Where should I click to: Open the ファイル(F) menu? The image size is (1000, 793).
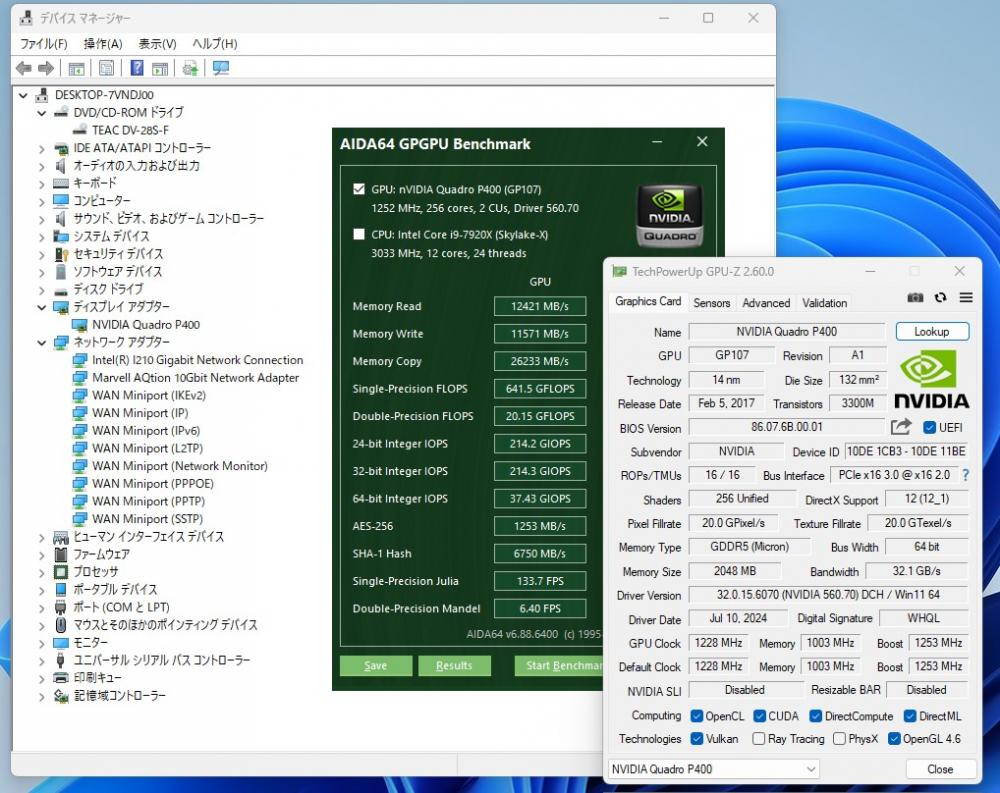point(43,43)
